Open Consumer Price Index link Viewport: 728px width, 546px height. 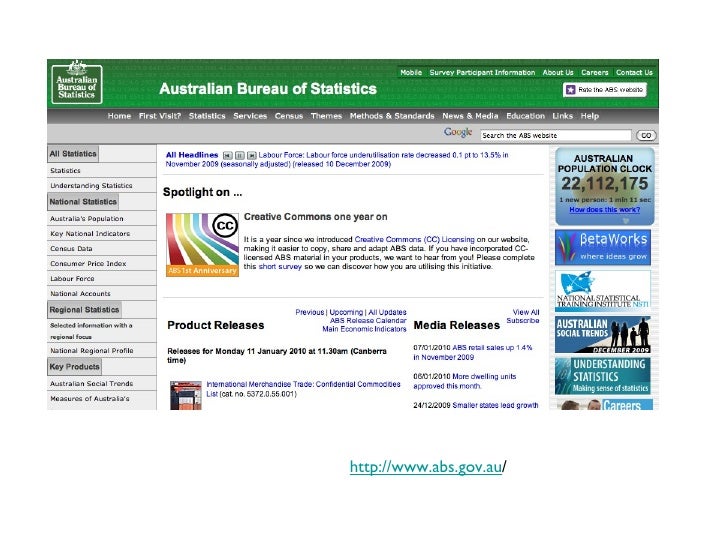[88, 263]
